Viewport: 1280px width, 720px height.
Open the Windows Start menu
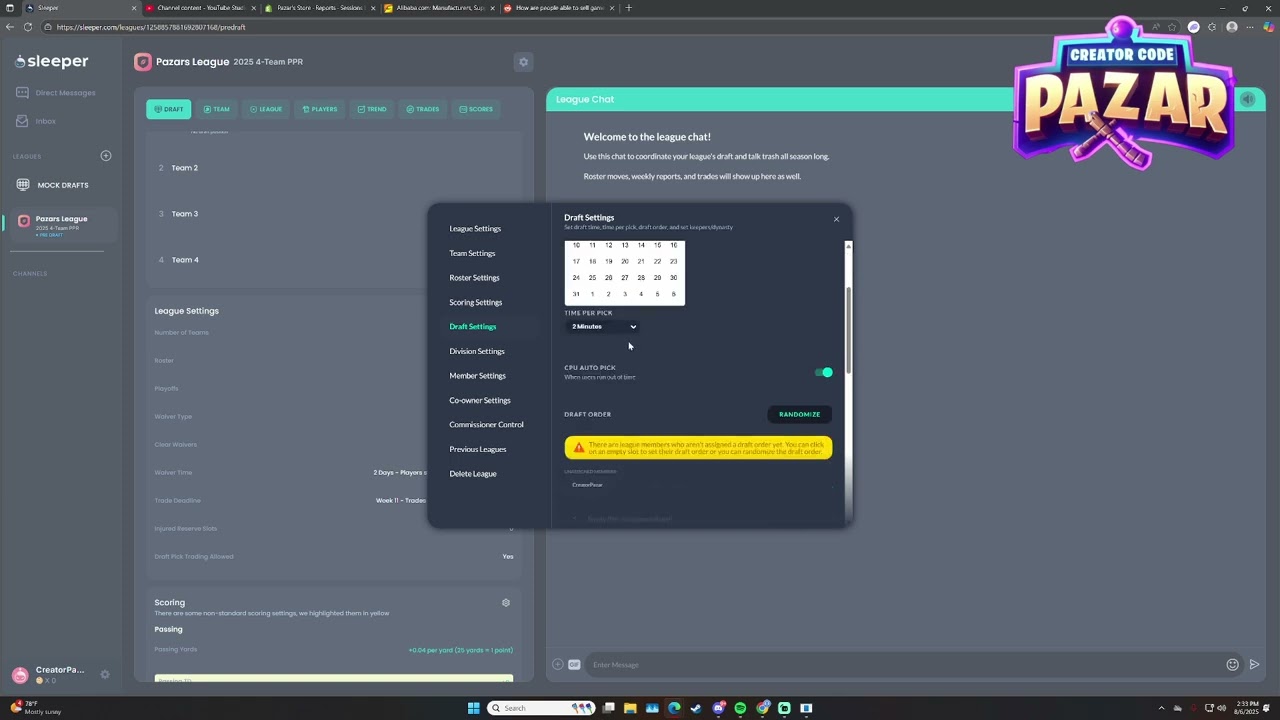(474, 708)
